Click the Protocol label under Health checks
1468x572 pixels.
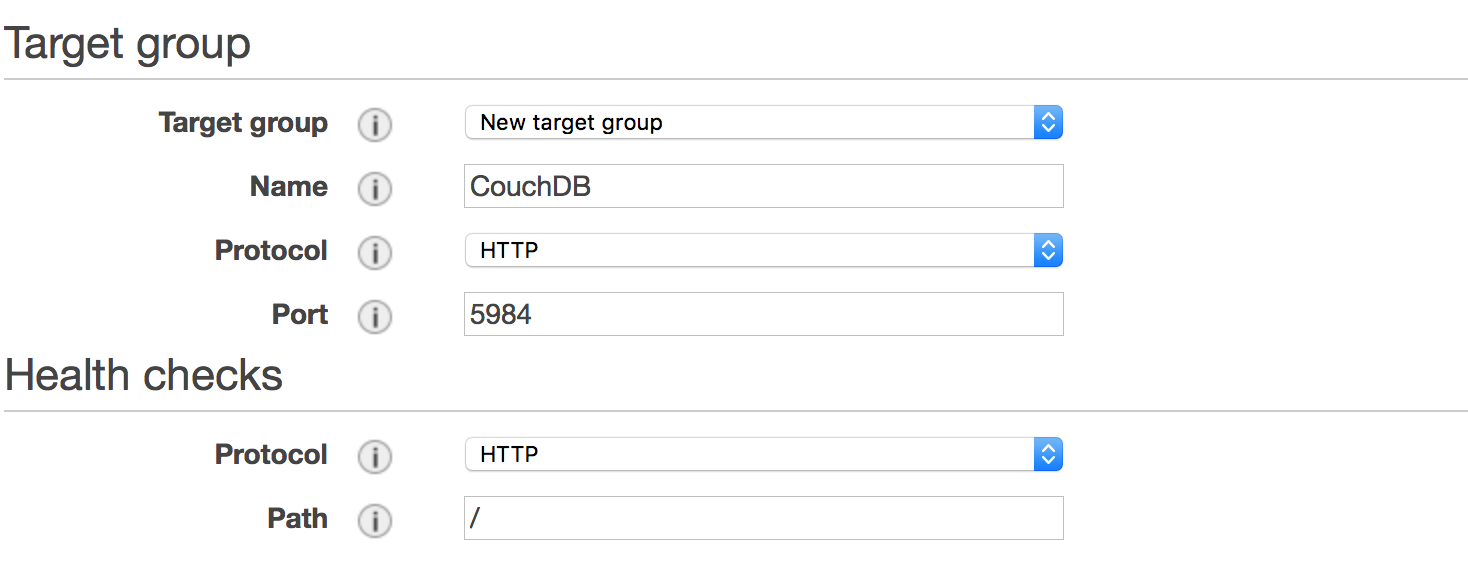(x=271, y=455)
